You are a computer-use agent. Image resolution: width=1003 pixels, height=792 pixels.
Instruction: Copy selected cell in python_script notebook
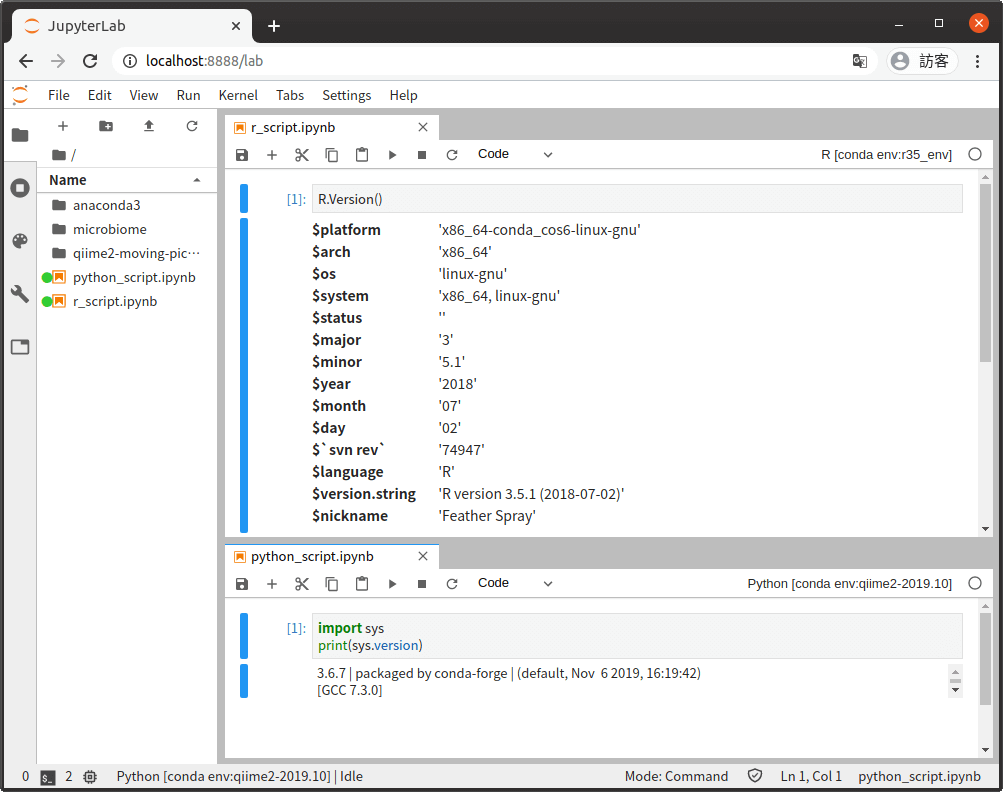331,583
